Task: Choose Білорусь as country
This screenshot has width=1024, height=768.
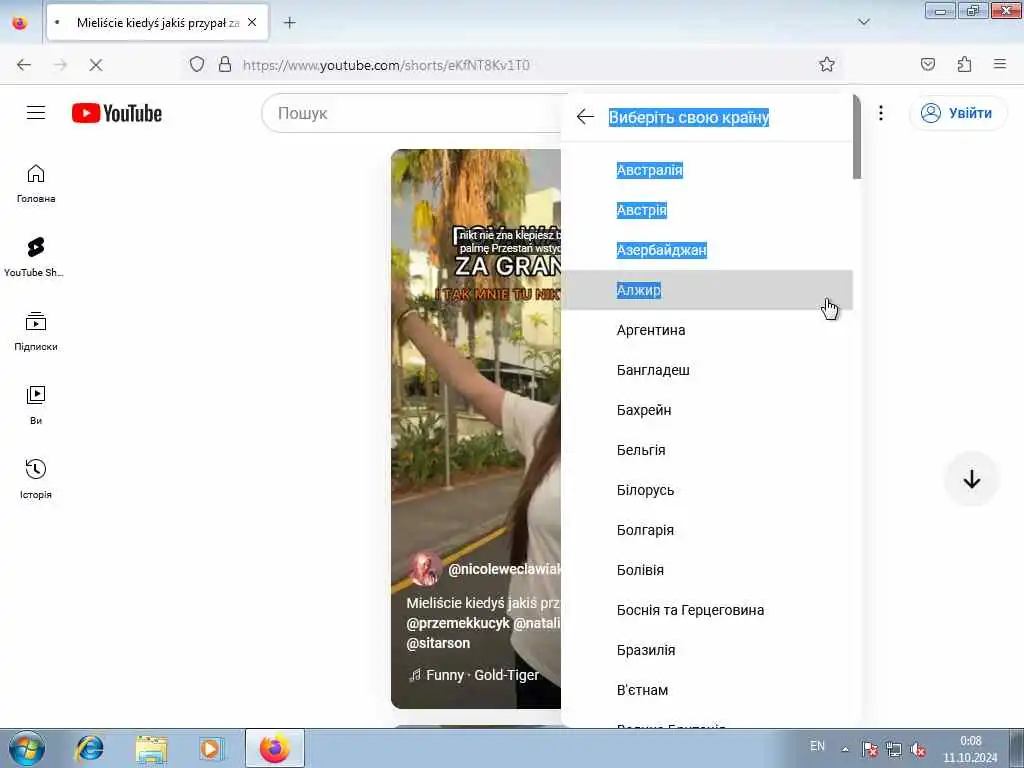Action: [x=707, y=490]
